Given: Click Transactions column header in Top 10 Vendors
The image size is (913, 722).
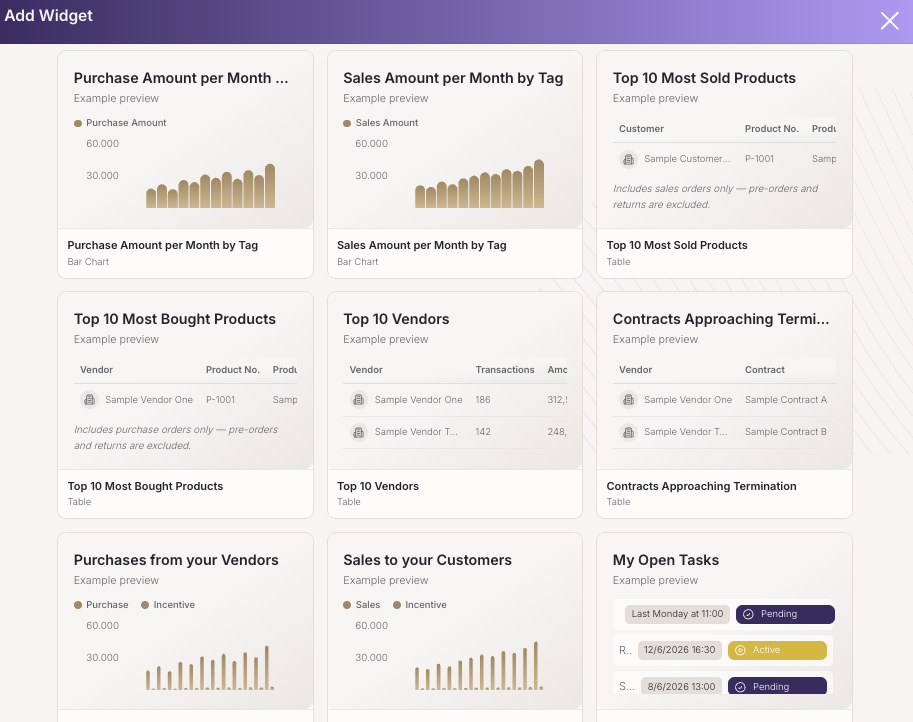Looking at the screenshot, I should 505,370.
